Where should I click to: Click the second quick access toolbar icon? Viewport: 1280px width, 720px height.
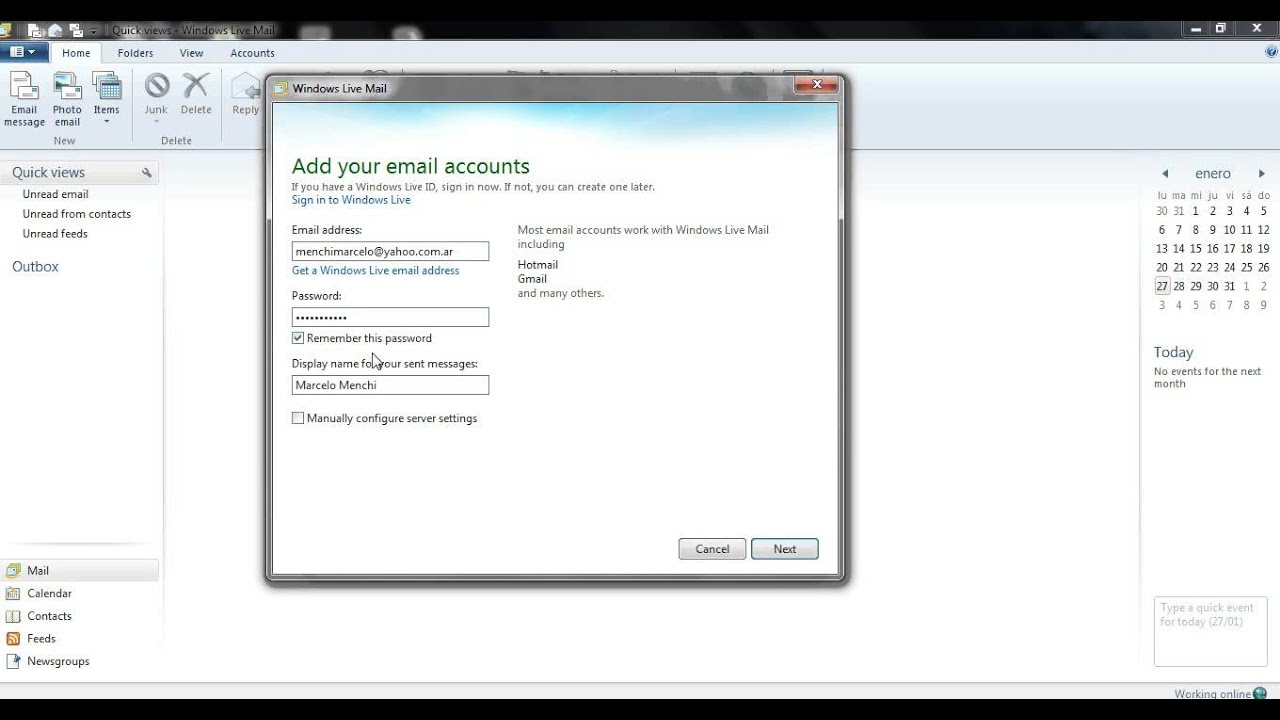(56, 31)
